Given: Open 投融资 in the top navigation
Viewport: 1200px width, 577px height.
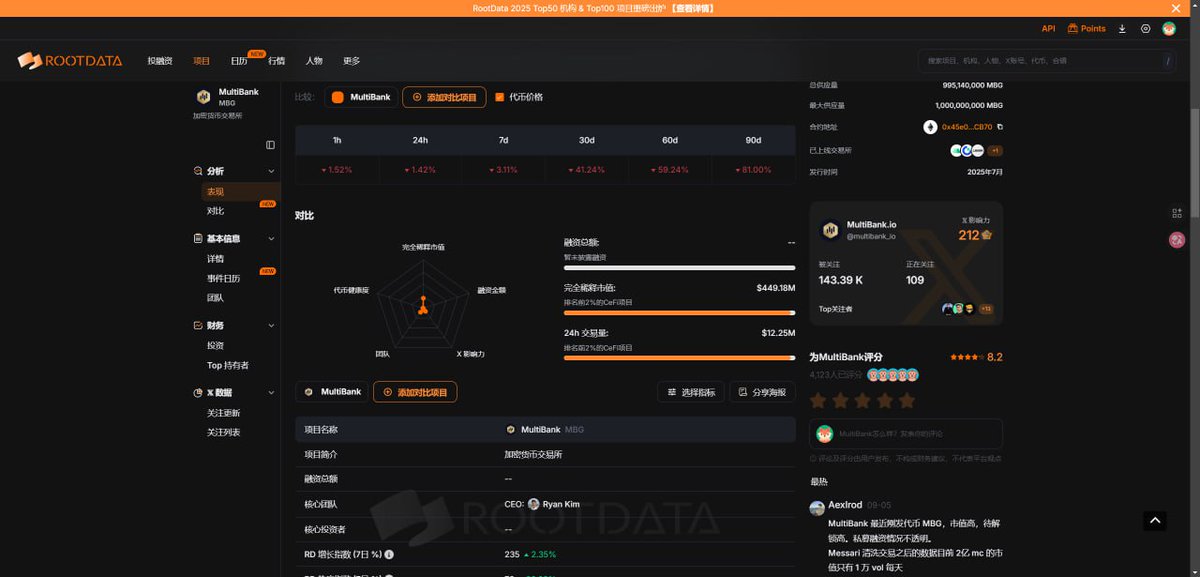Looking at the screenshot, I should [x=160, y=61].
